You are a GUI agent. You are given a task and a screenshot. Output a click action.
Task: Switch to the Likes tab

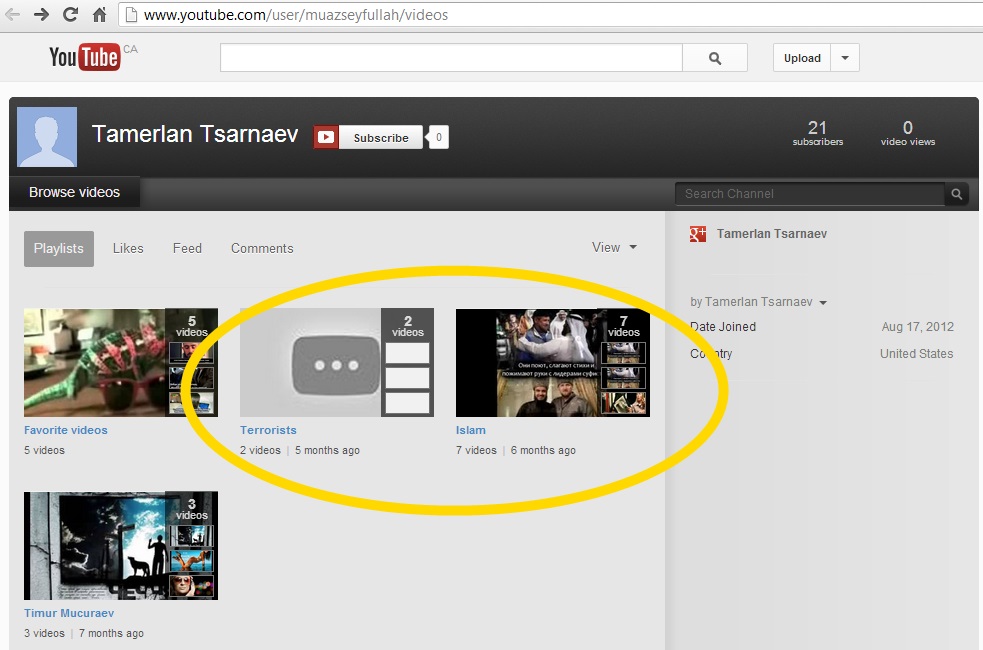click(128, 249)
